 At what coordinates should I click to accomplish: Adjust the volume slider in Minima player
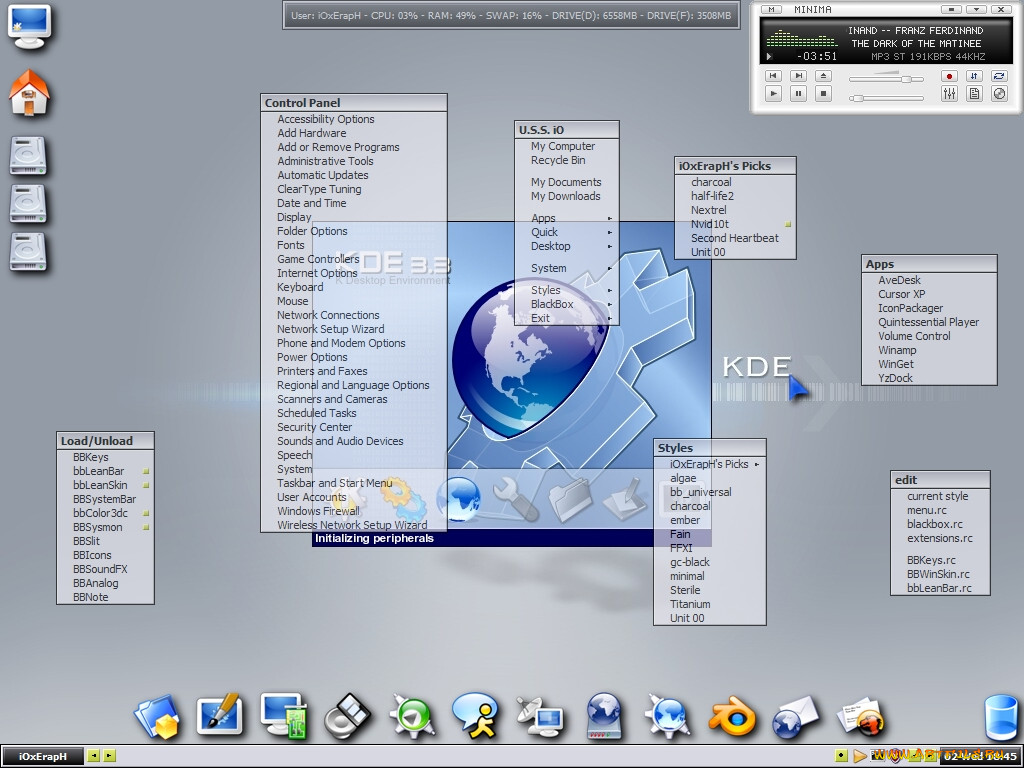click(886, 79)
